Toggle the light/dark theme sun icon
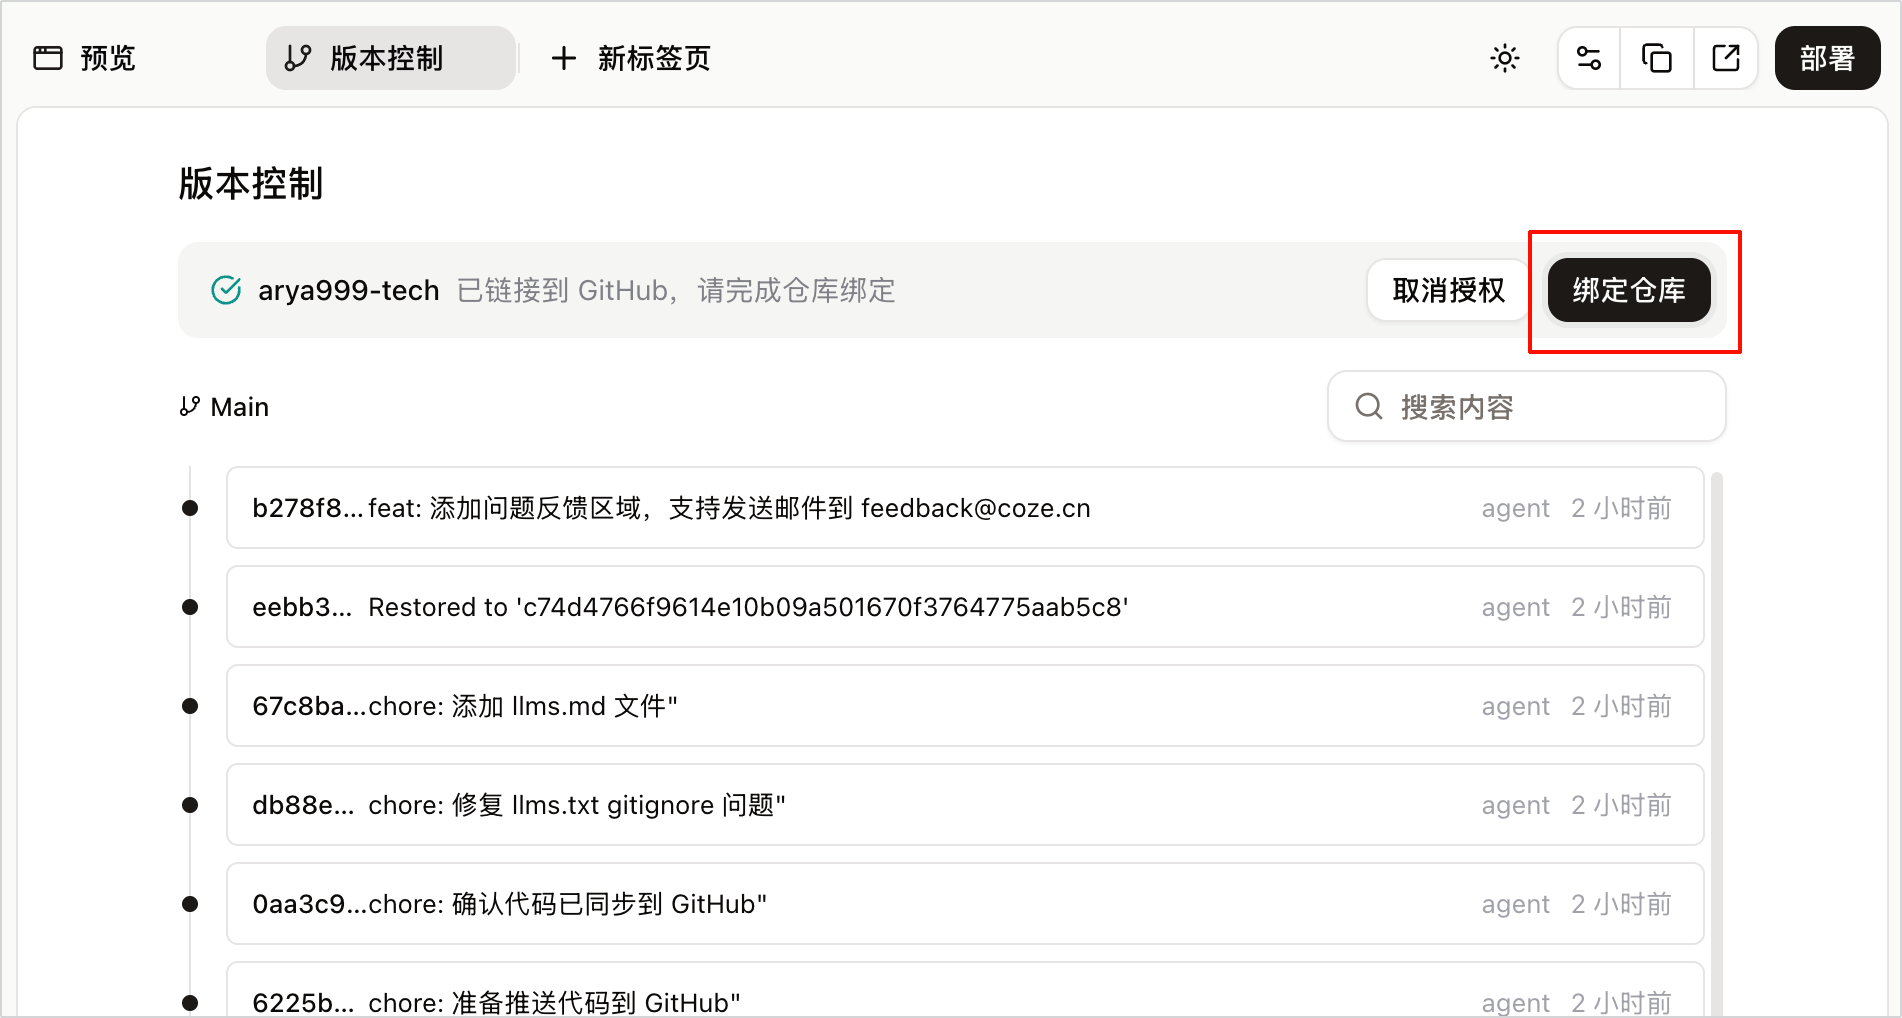Screen dimensions: 1902x1018 (x=1504, y=58)
